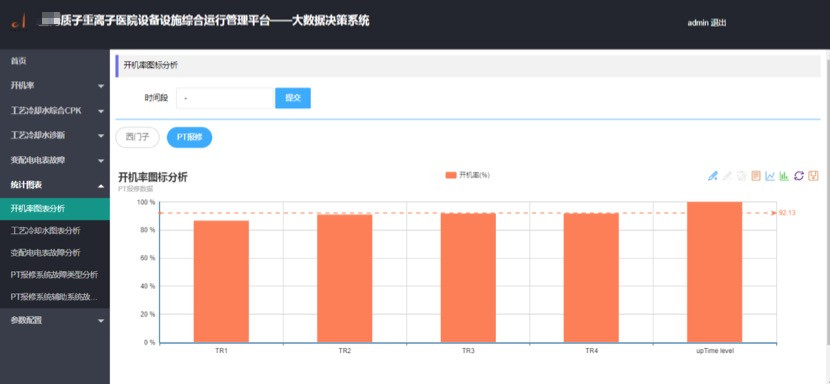The height and width of the screenshot is (384, 830).
Task: Open PT报修系统故障类型分析 menu item
Action: tap(55, 275)
